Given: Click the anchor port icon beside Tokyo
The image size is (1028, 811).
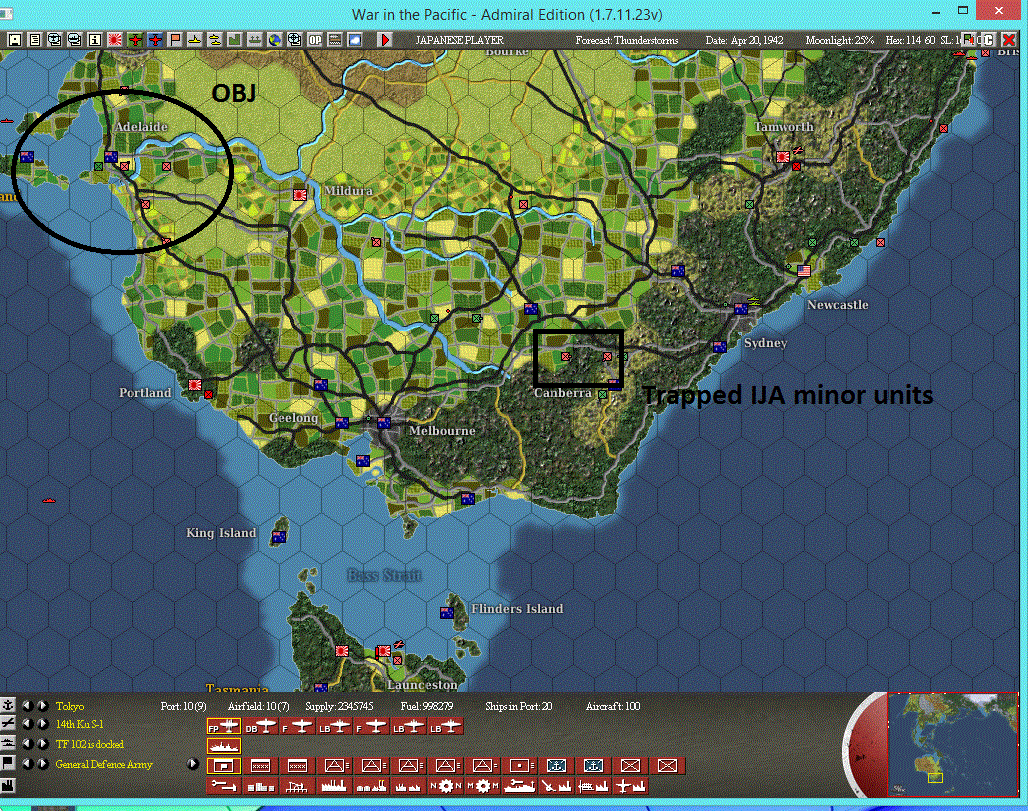Looking at the screenshot, I should point(8,705).
